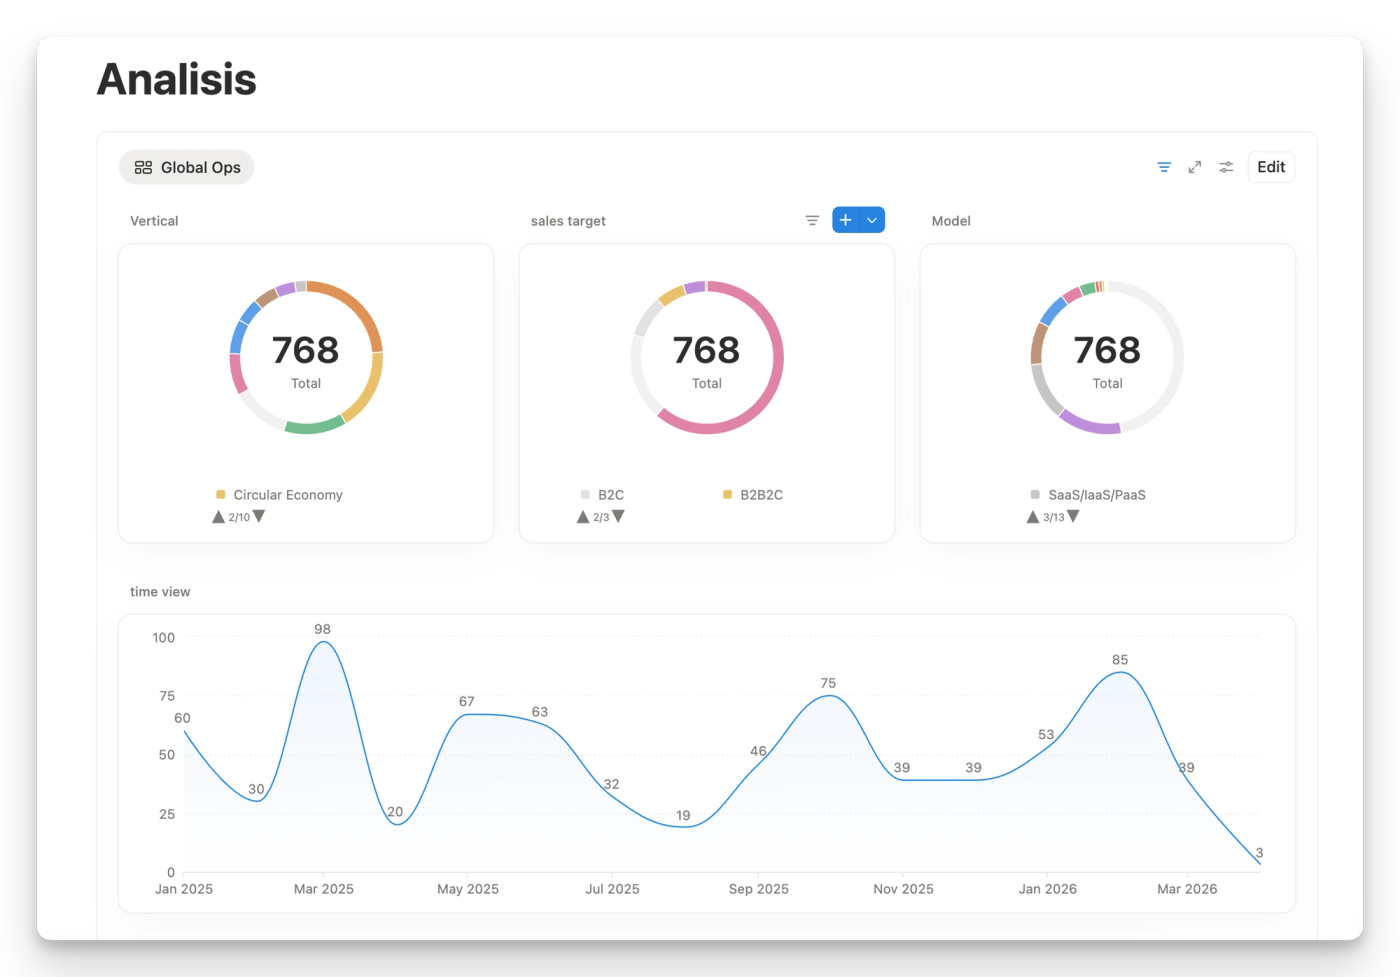Click the Sep 2025 axis label
The height and width of the screenshot is (977, 1400).
(x=759, y=889)
